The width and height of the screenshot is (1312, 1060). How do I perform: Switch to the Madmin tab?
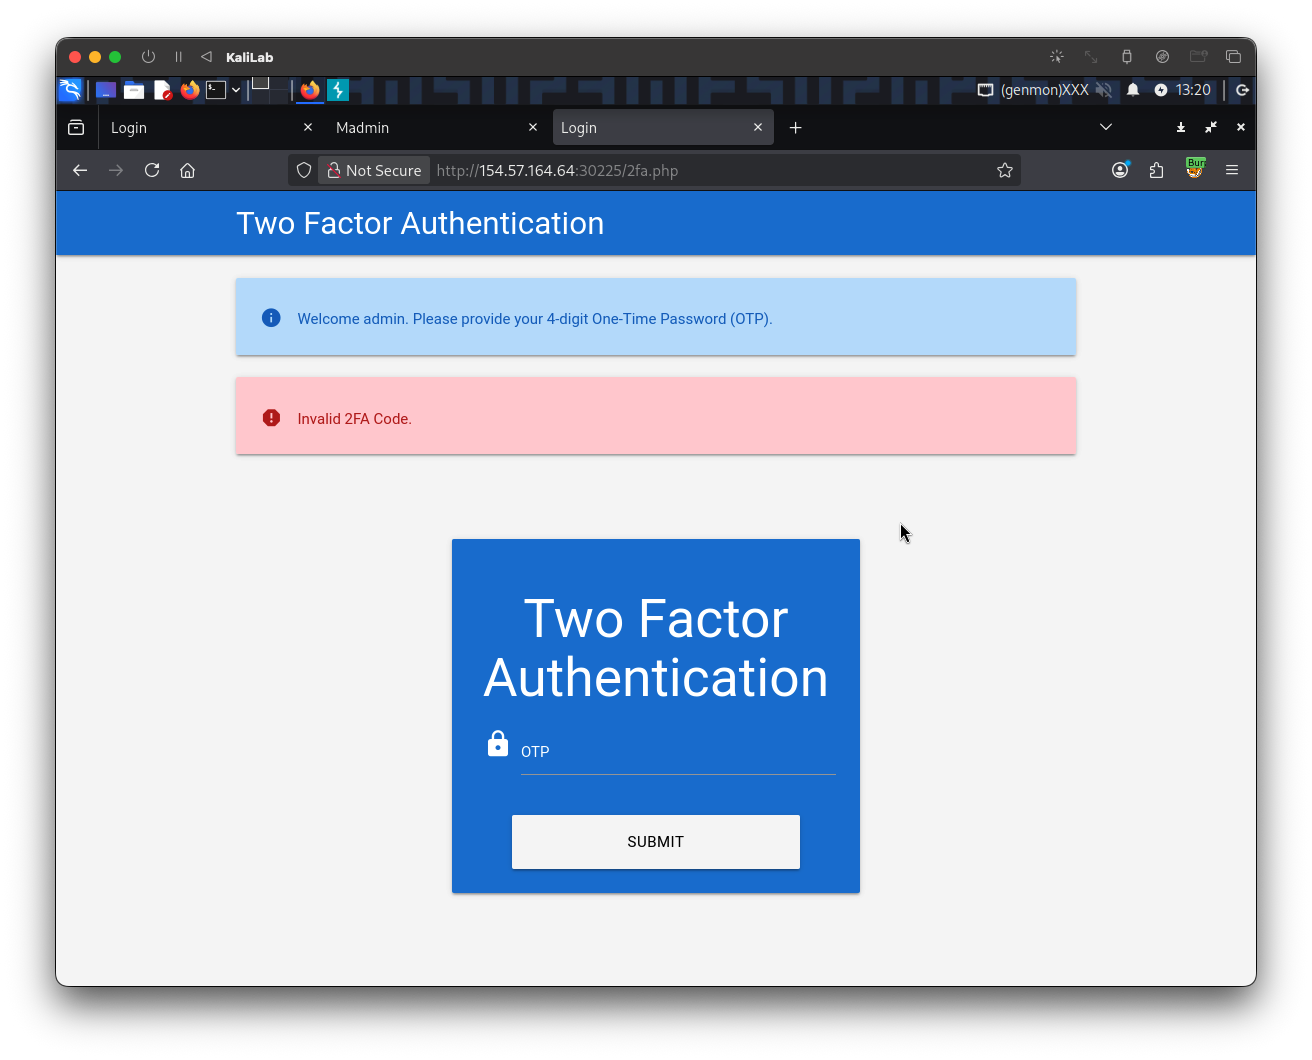coord(430,128)
